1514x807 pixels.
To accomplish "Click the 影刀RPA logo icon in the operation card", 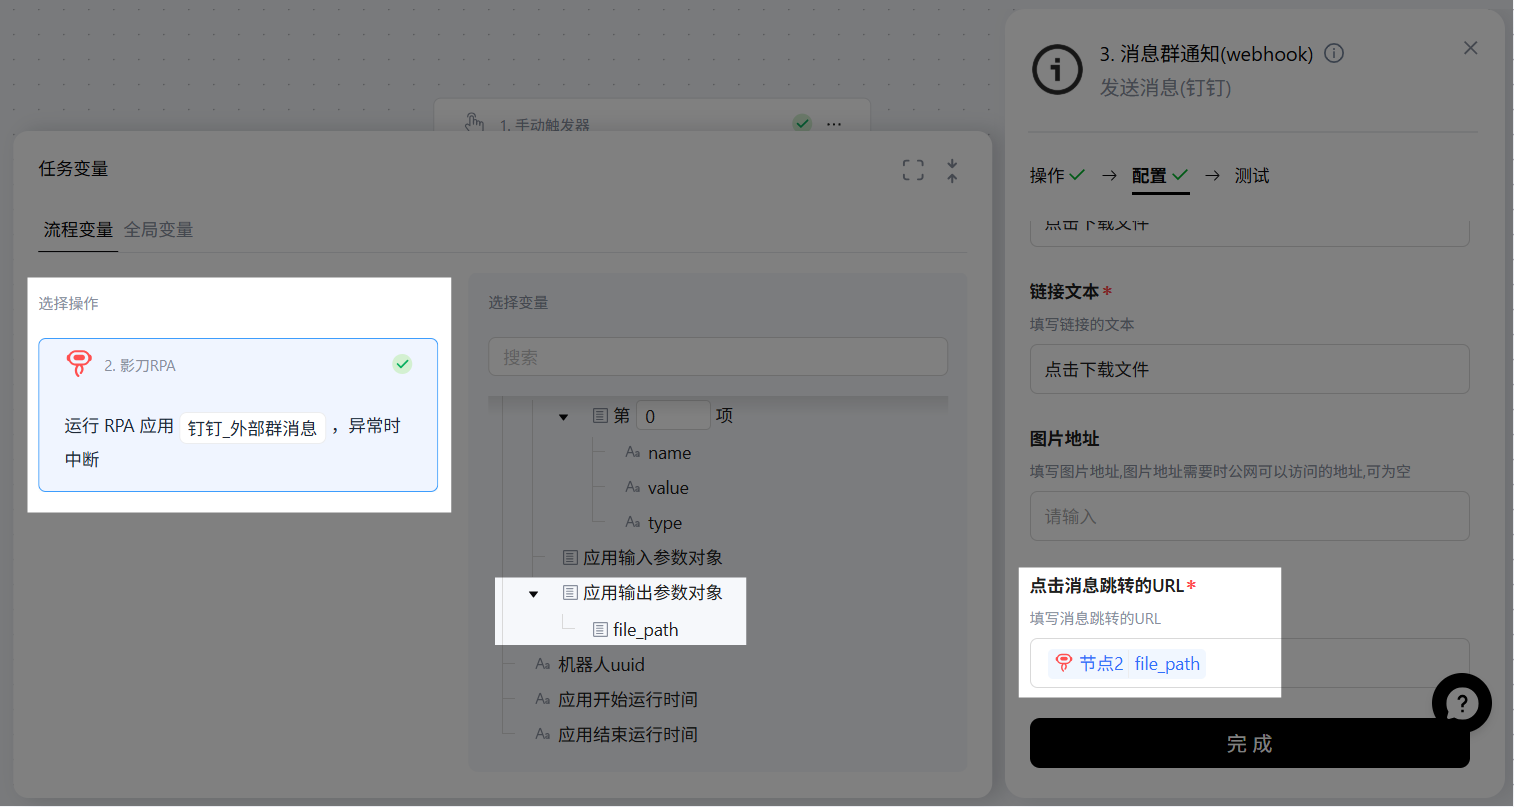I will [79, 364].
